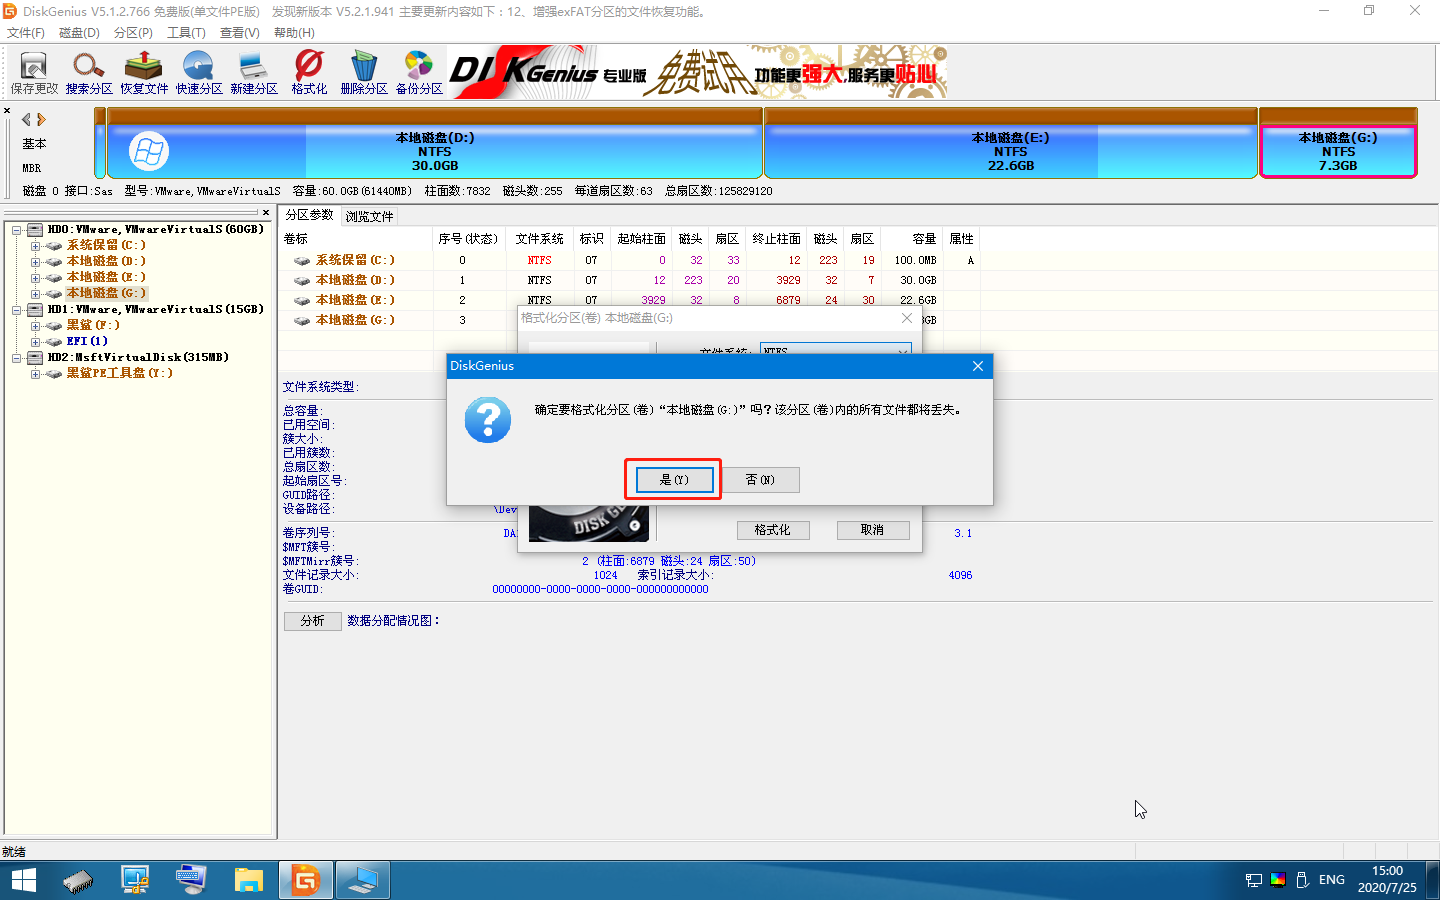Open the 文件(F) menu
The height and width of the screenshot is (900, 1440).
(26, 33)
